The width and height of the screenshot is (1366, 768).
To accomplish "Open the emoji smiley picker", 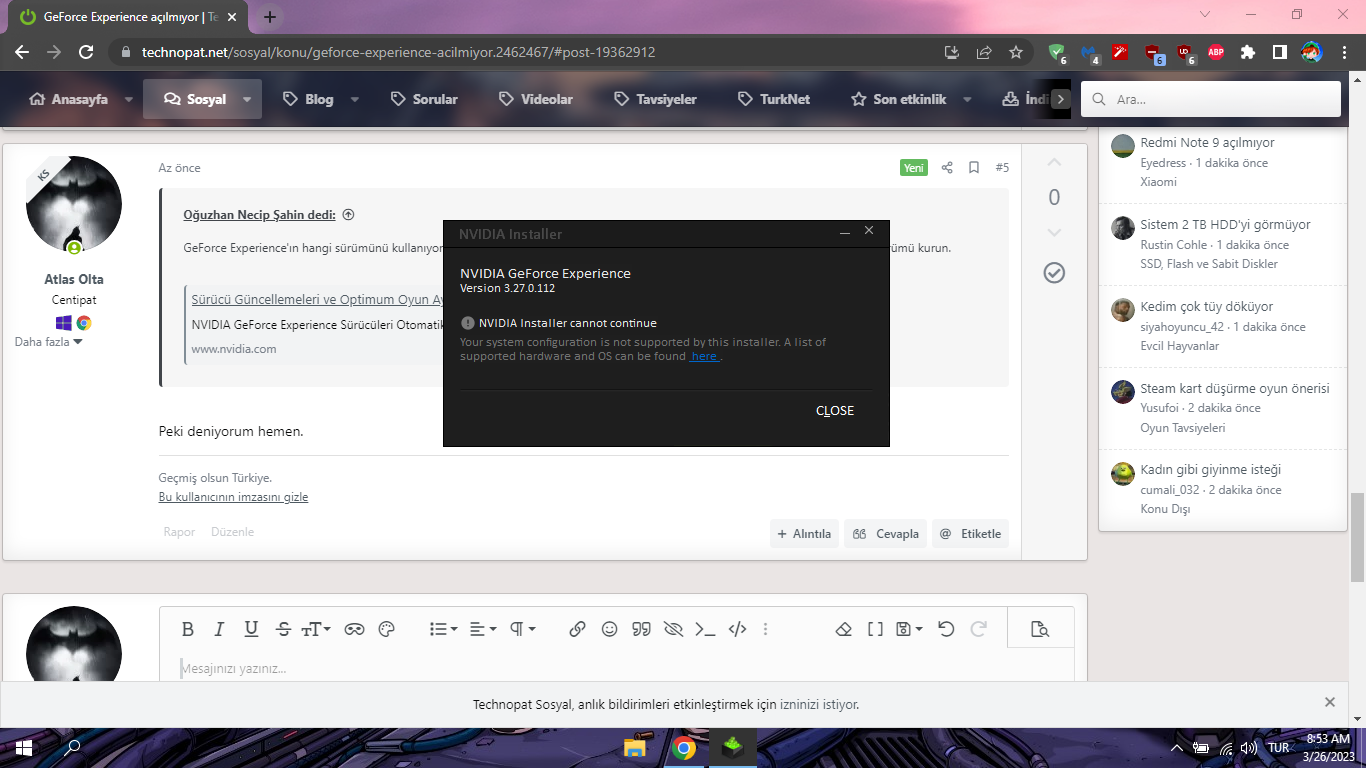I will 609,629.
